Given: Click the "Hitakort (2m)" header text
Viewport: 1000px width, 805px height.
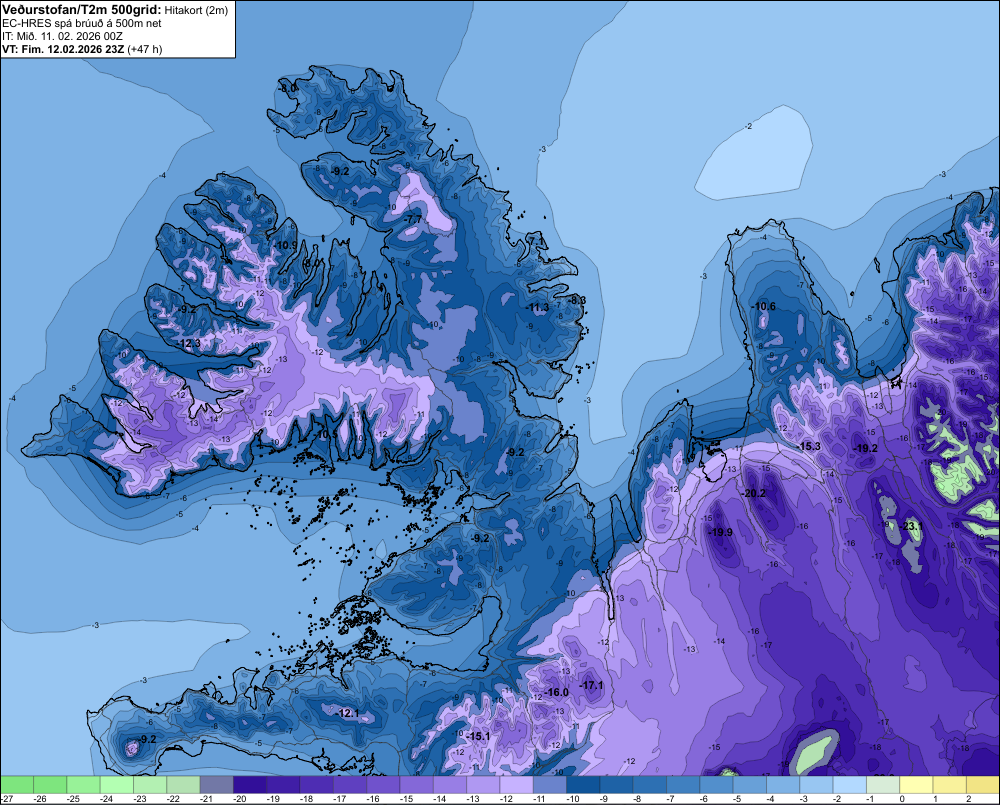Looking at the screenshot, I should coord(196,10).
